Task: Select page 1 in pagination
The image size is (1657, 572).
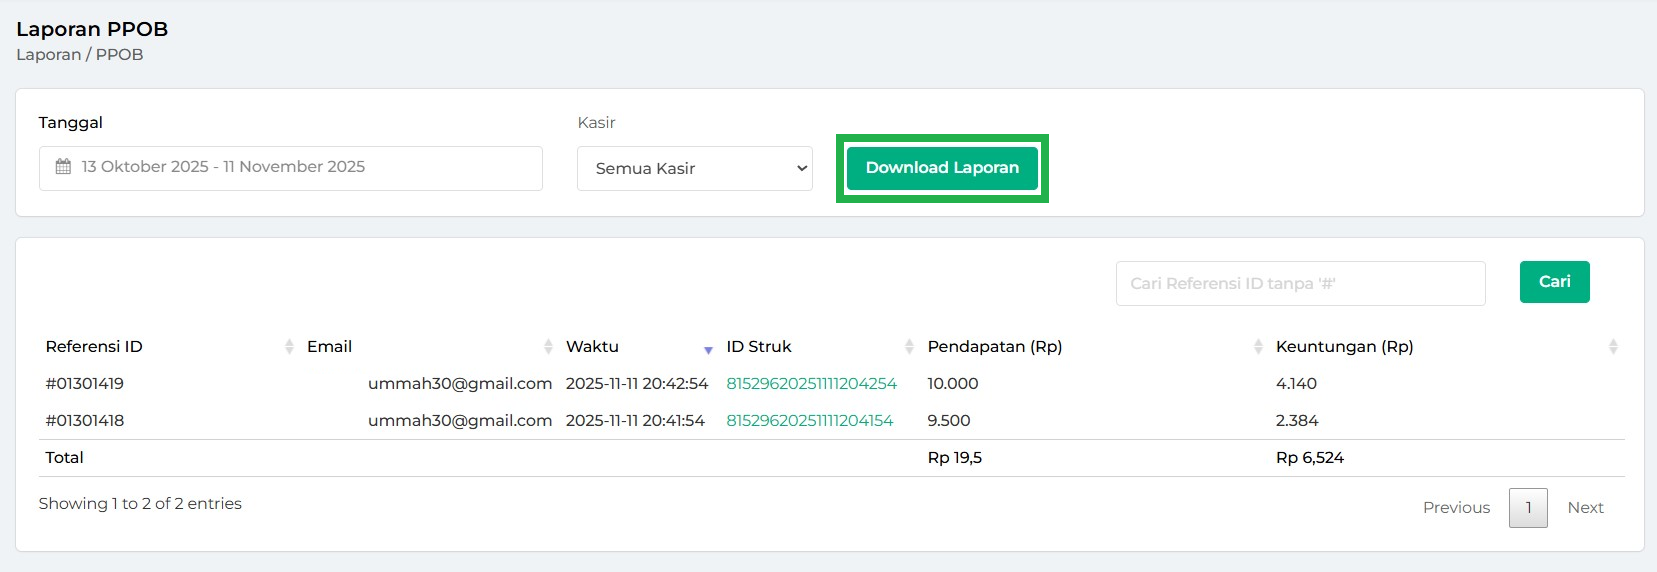Action: point(1528,508)
